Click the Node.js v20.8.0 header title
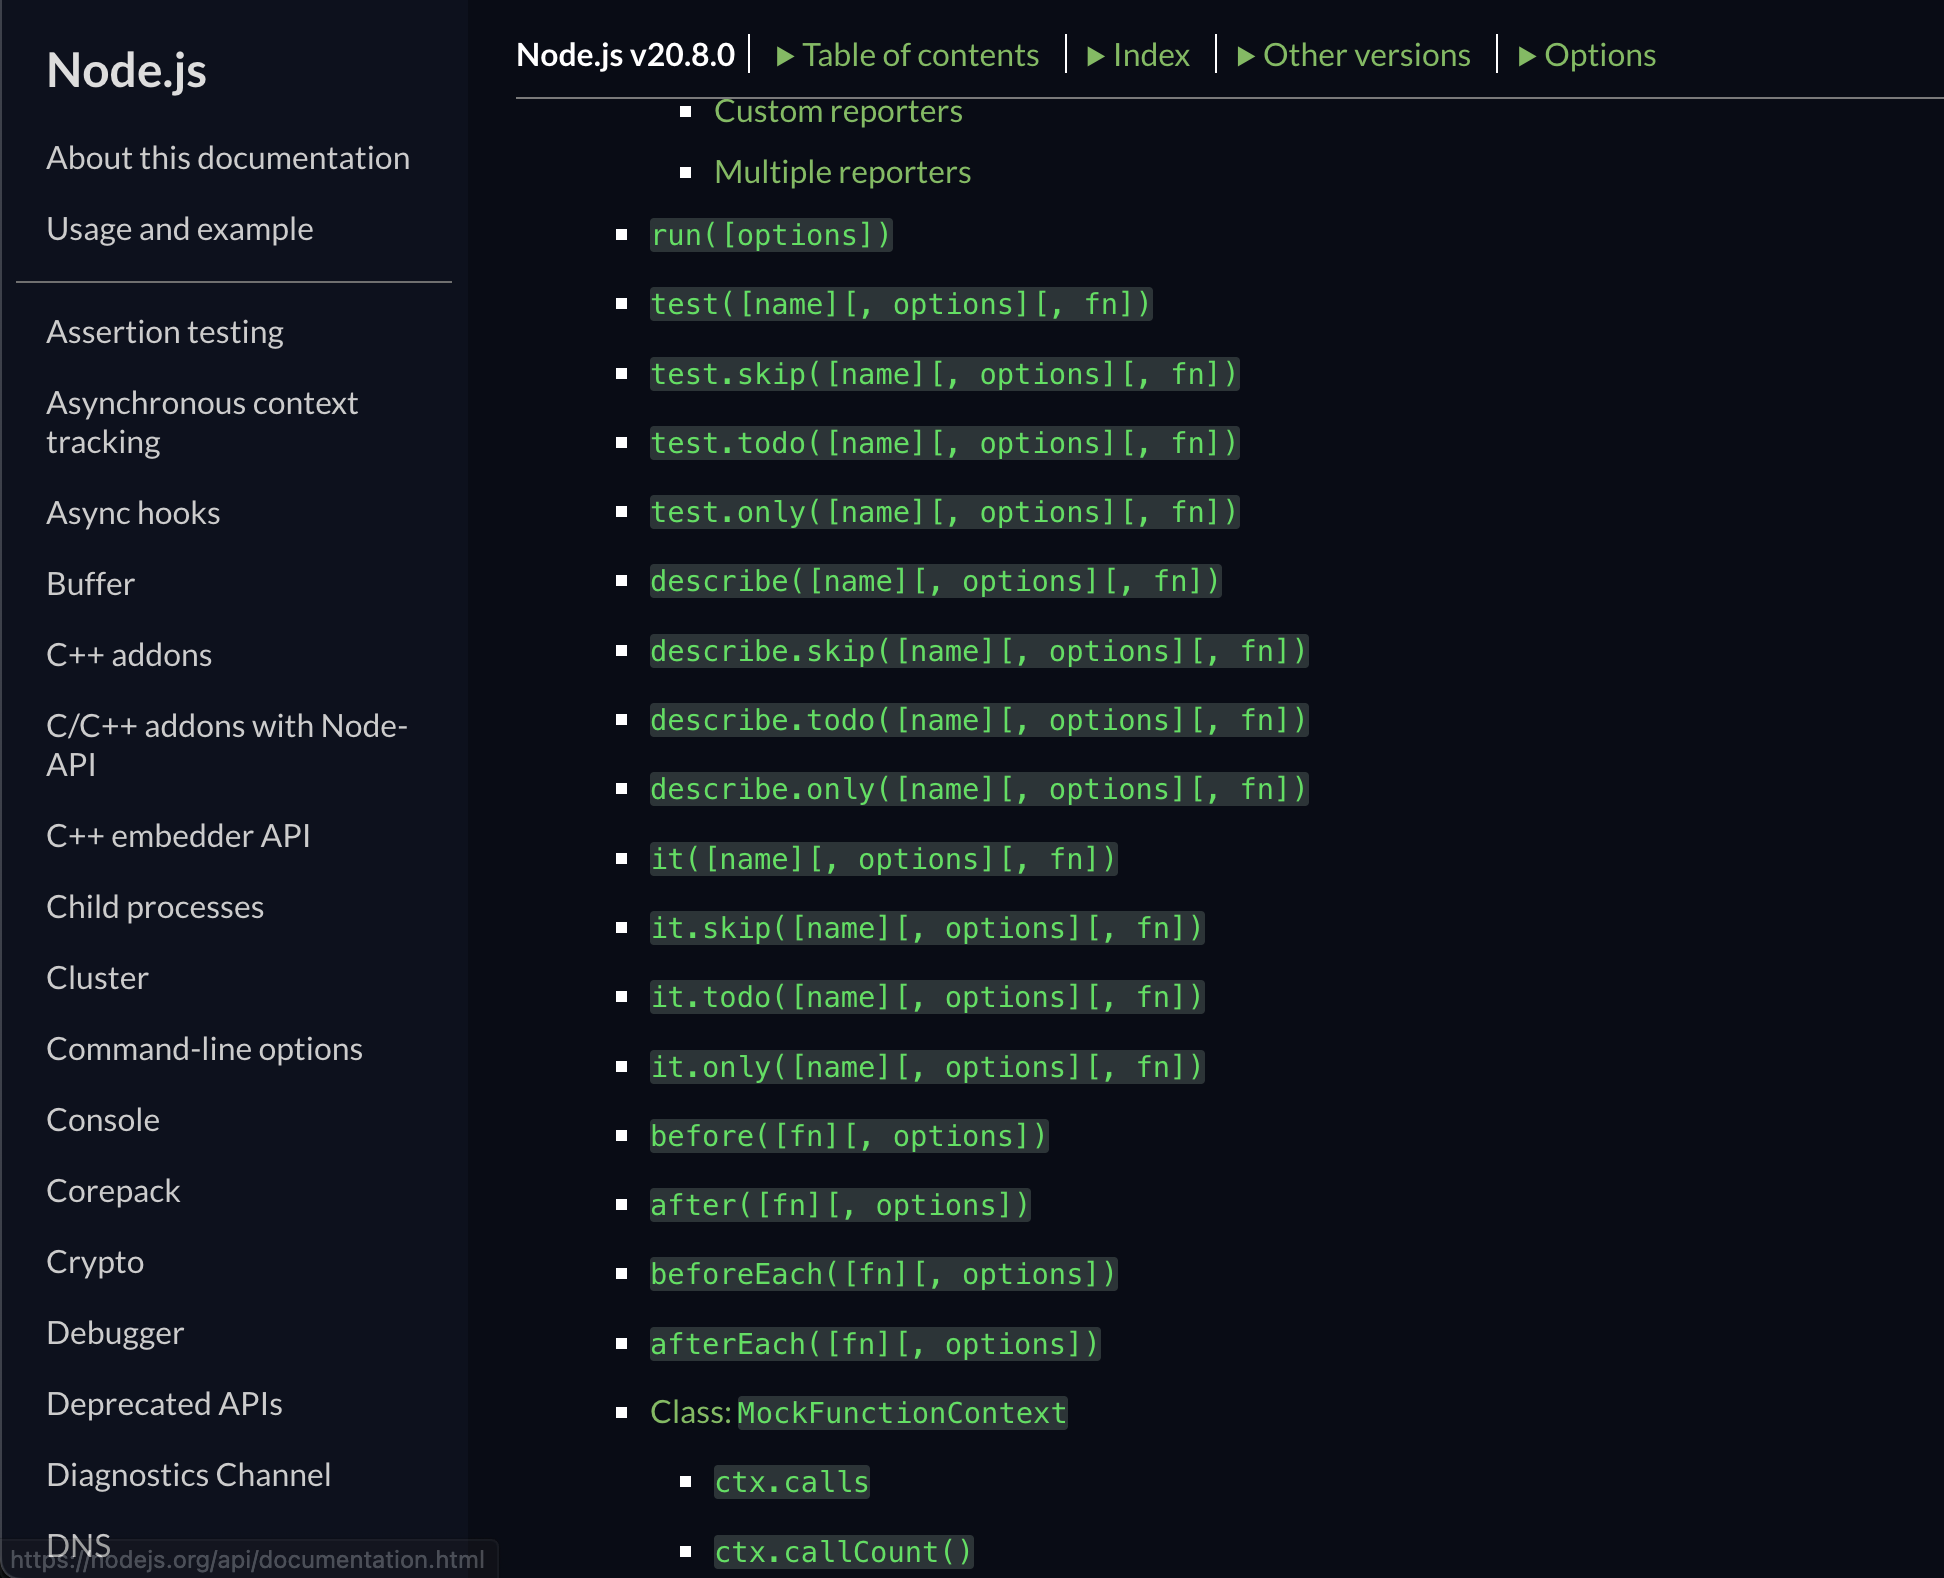Viewport: 1944px width, 1578px height. pos(626,55)
